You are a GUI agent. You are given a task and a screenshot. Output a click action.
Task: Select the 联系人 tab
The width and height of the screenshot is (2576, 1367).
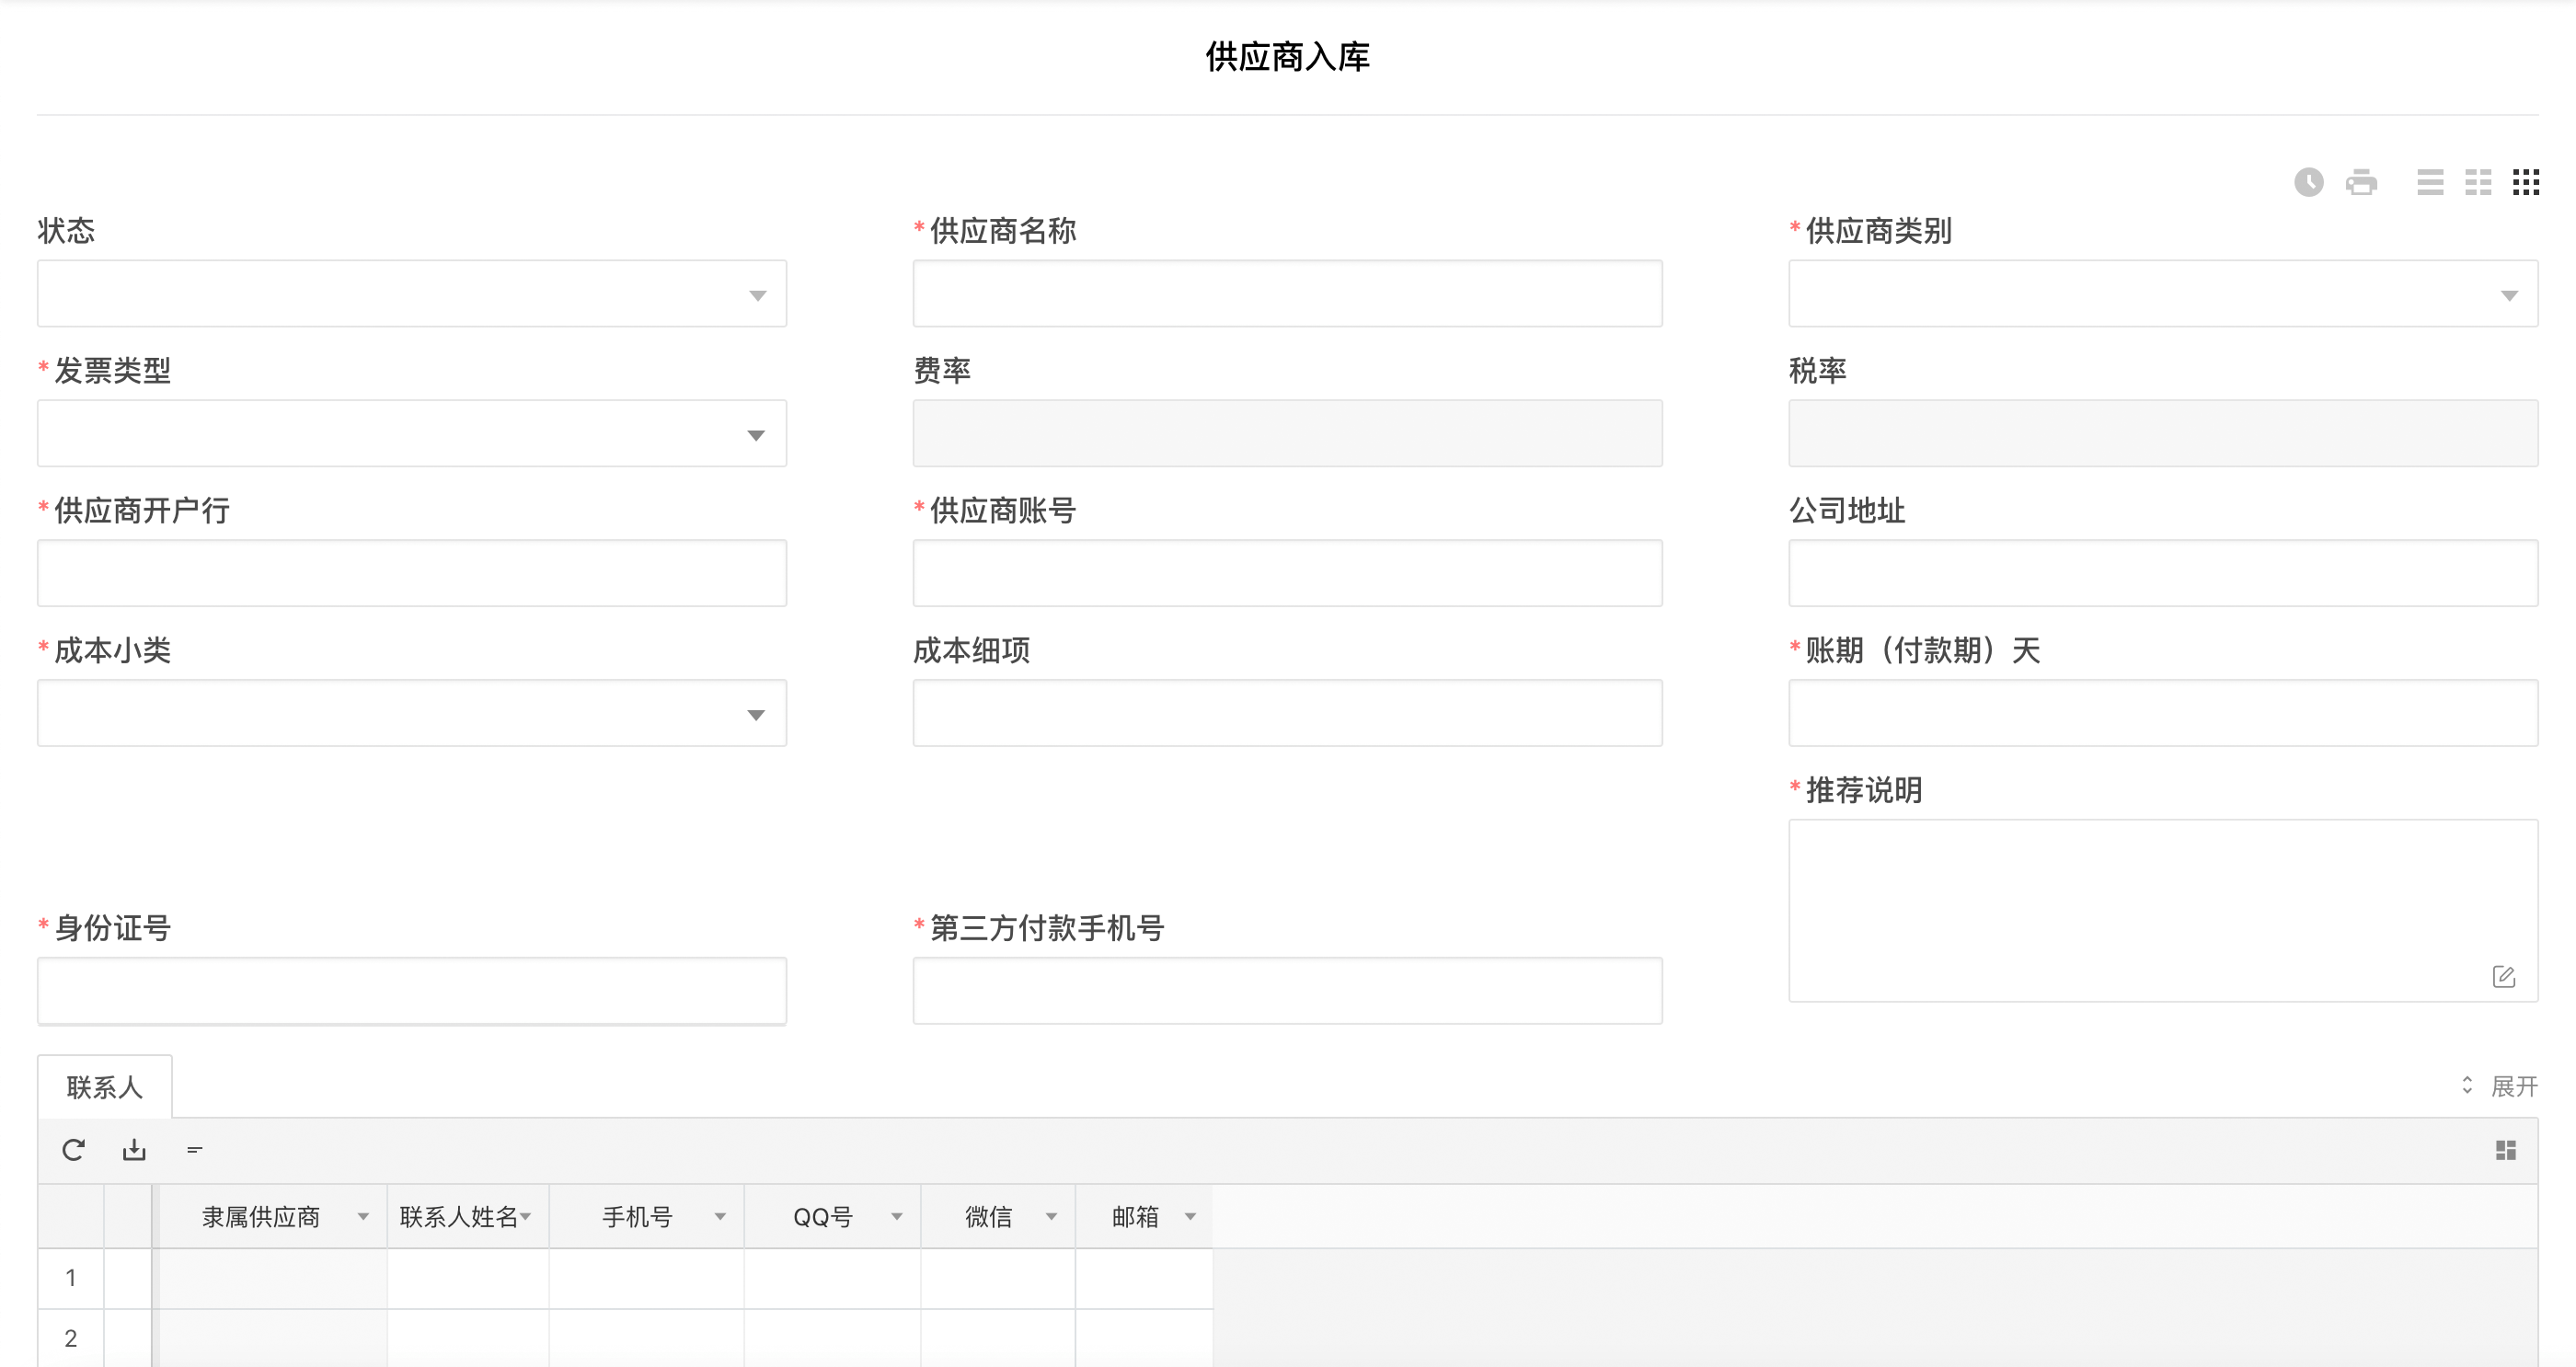point(105,1087)
